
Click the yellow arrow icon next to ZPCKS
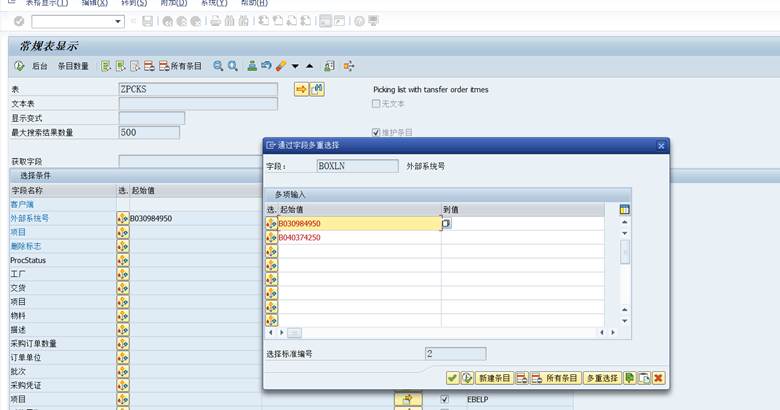[x=301, y=89]
